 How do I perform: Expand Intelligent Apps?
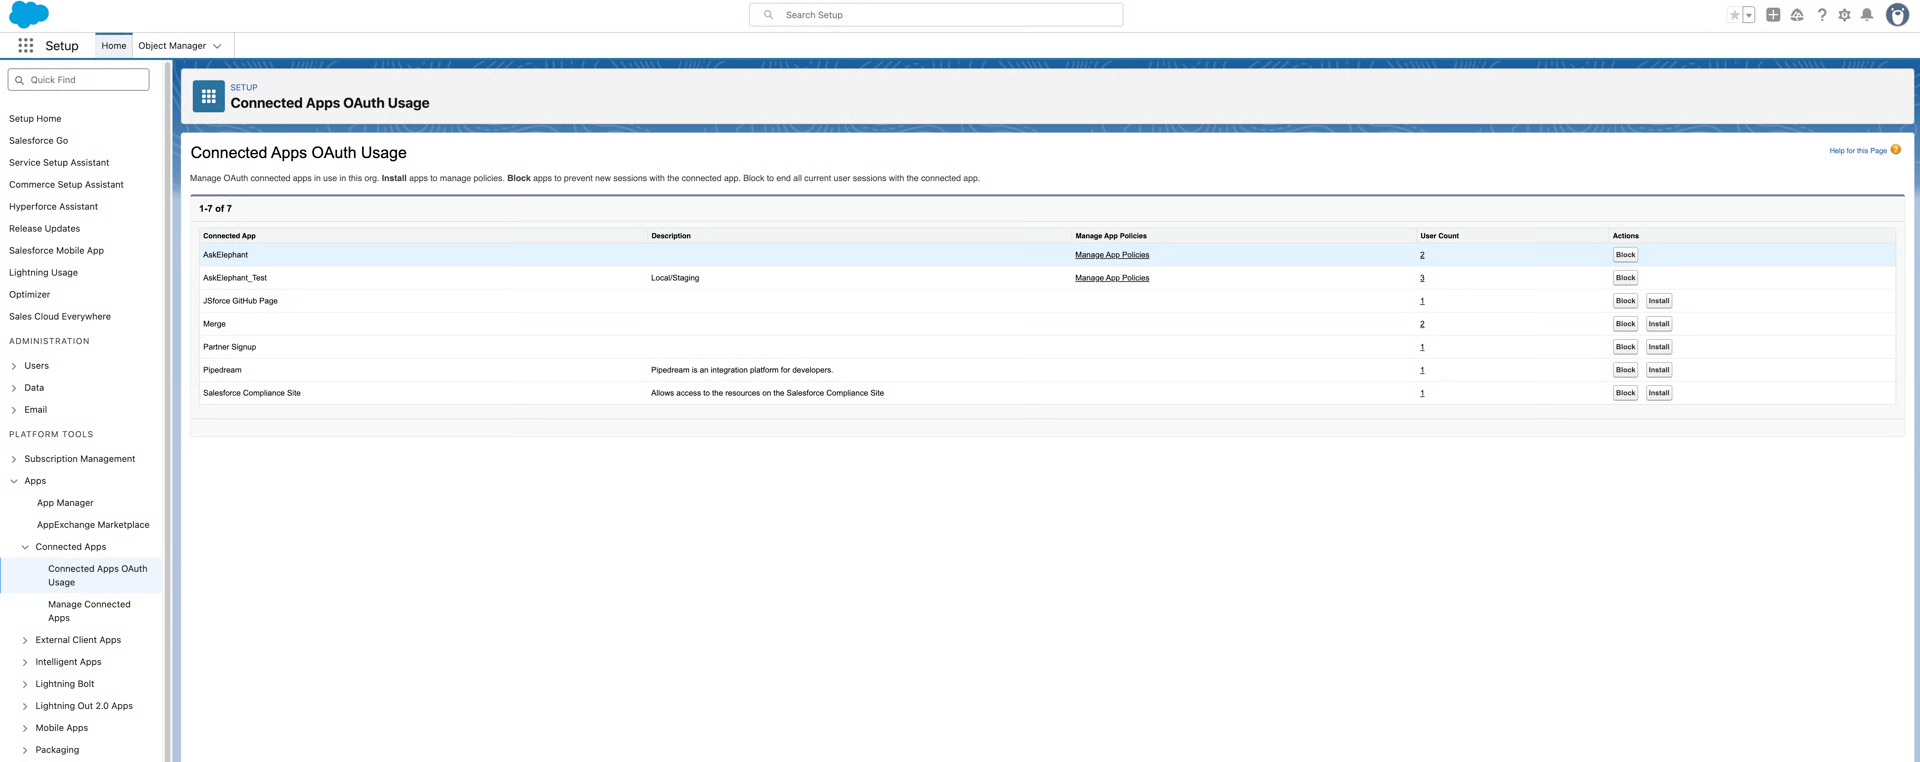[25, 662]
